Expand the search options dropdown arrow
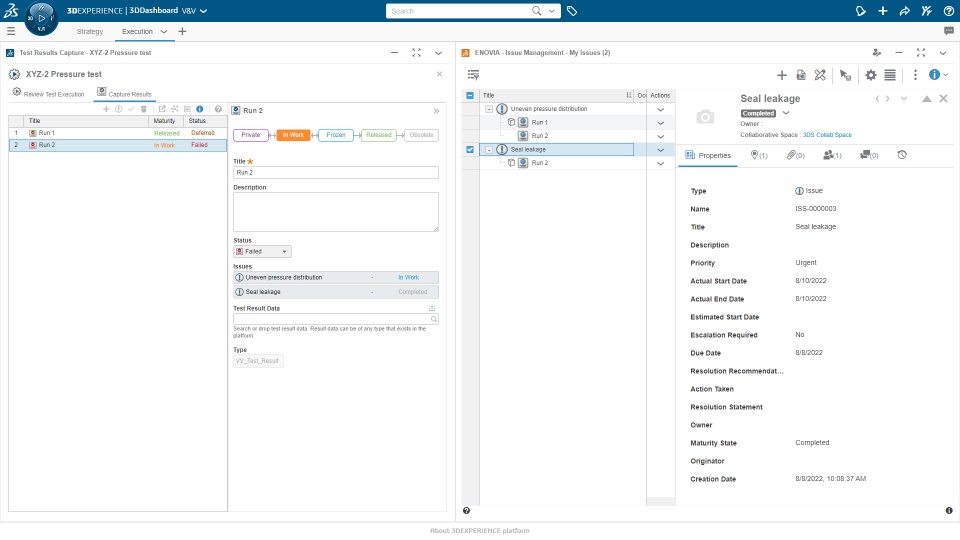The width and height of the screenshot is (960, 540). coord(552,11)
